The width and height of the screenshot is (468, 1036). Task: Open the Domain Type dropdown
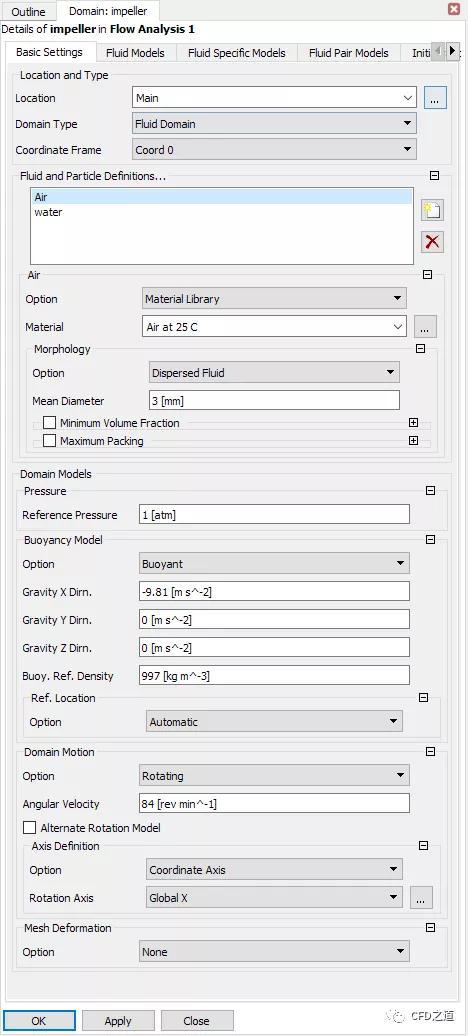click(274, 124)
